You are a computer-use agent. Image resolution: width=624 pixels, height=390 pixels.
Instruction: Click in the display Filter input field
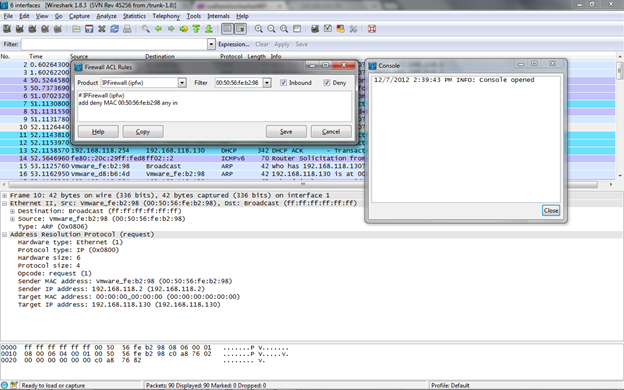(x=114, y=44)
